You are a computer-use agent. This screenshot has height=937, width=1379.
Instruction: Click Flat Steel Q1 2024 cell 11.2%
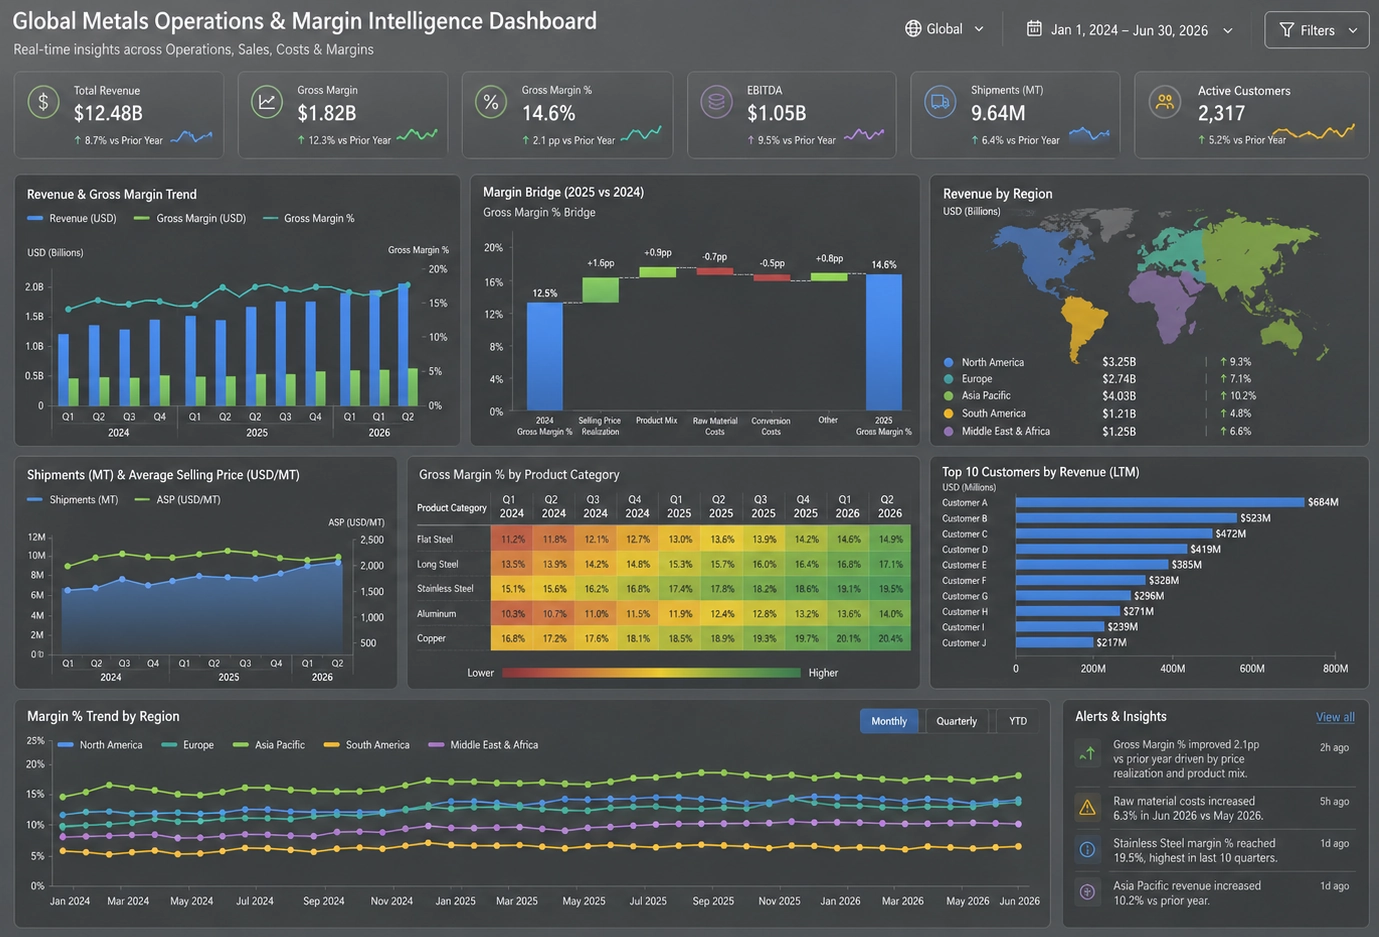pyautogui.click(x=512, y=539)
